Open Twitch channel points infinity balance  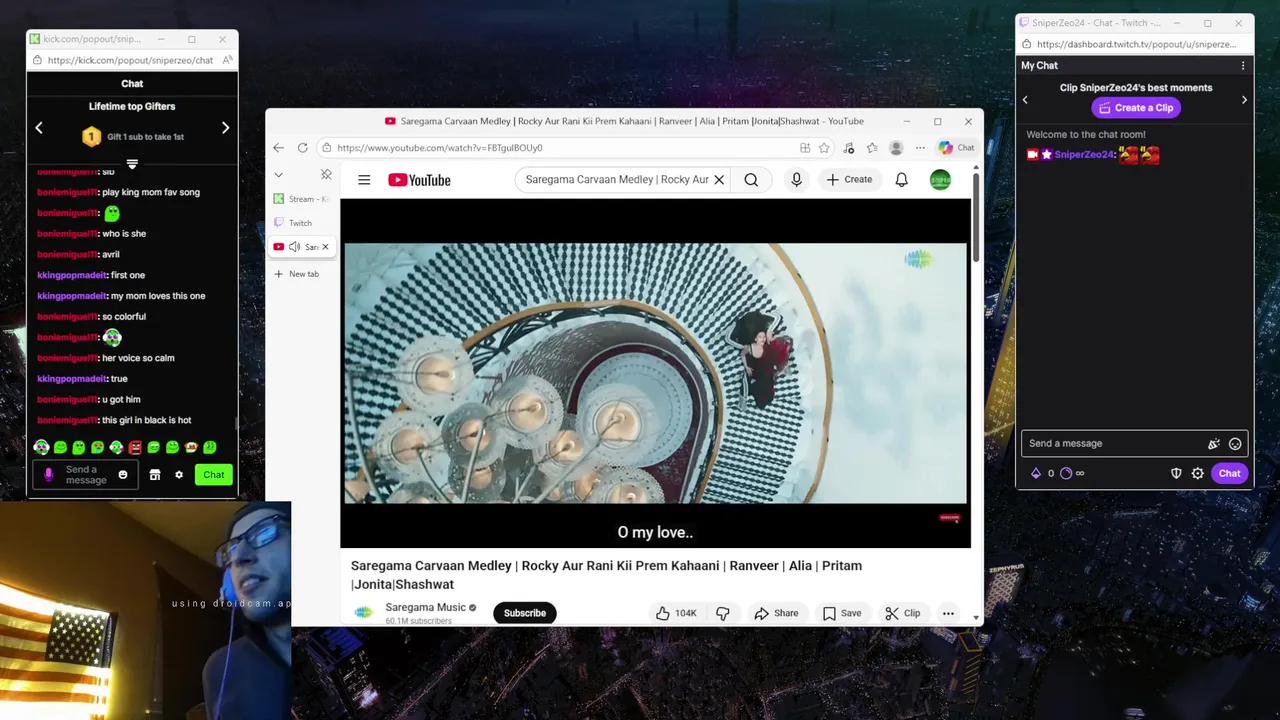[1072, 474]
